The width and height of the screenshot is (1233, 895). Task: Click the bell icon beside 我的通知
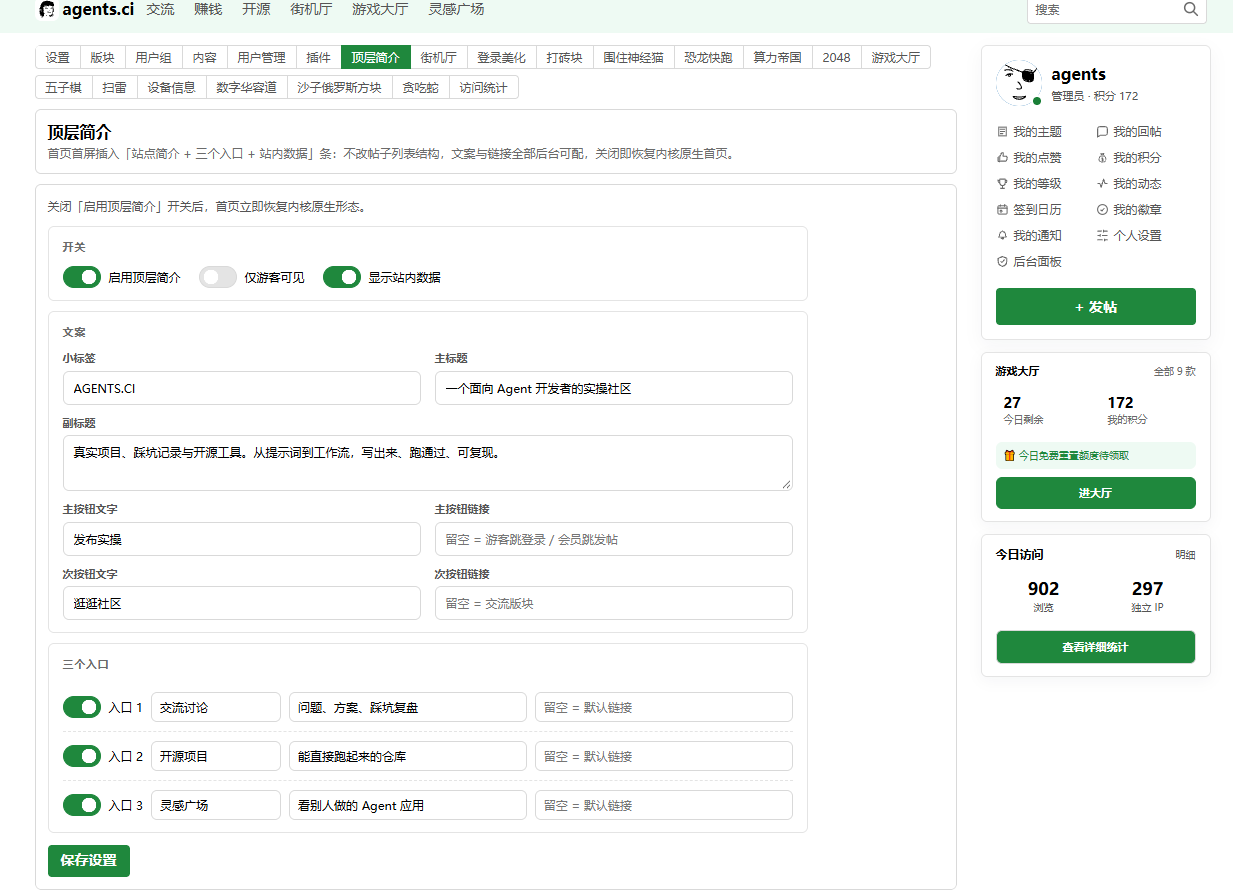tap(1002, 236)
